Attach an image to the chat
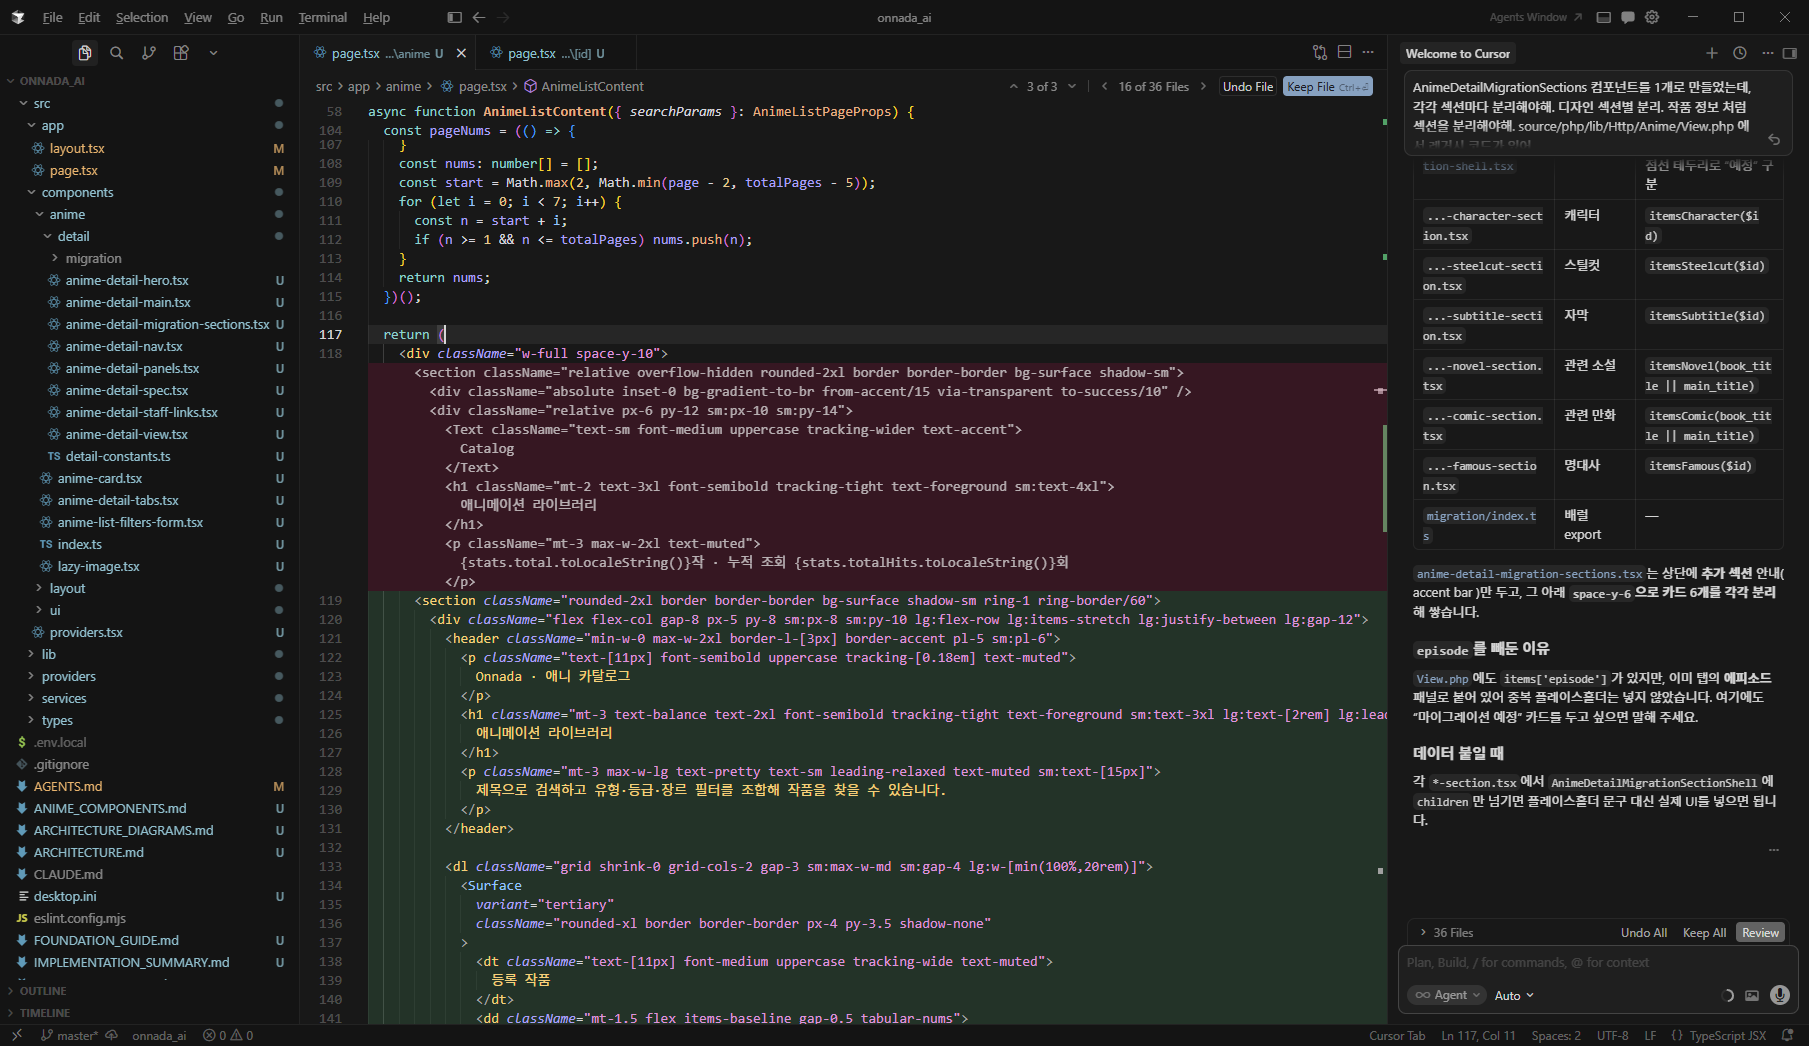This screenshot has height=1046, width=1809. coord(1752,995)
